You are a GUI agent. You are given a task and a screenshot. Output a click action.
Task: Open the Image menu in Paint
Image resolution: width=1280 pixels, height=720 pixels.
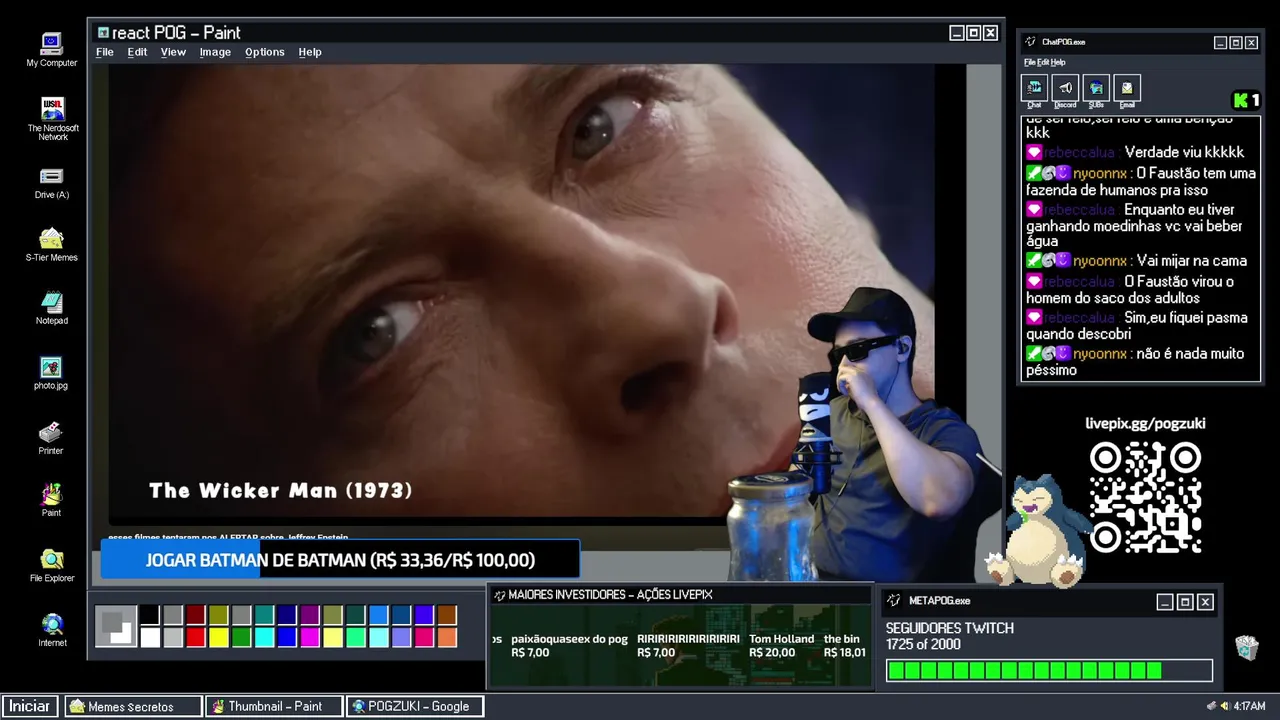(x=215, y=52)
